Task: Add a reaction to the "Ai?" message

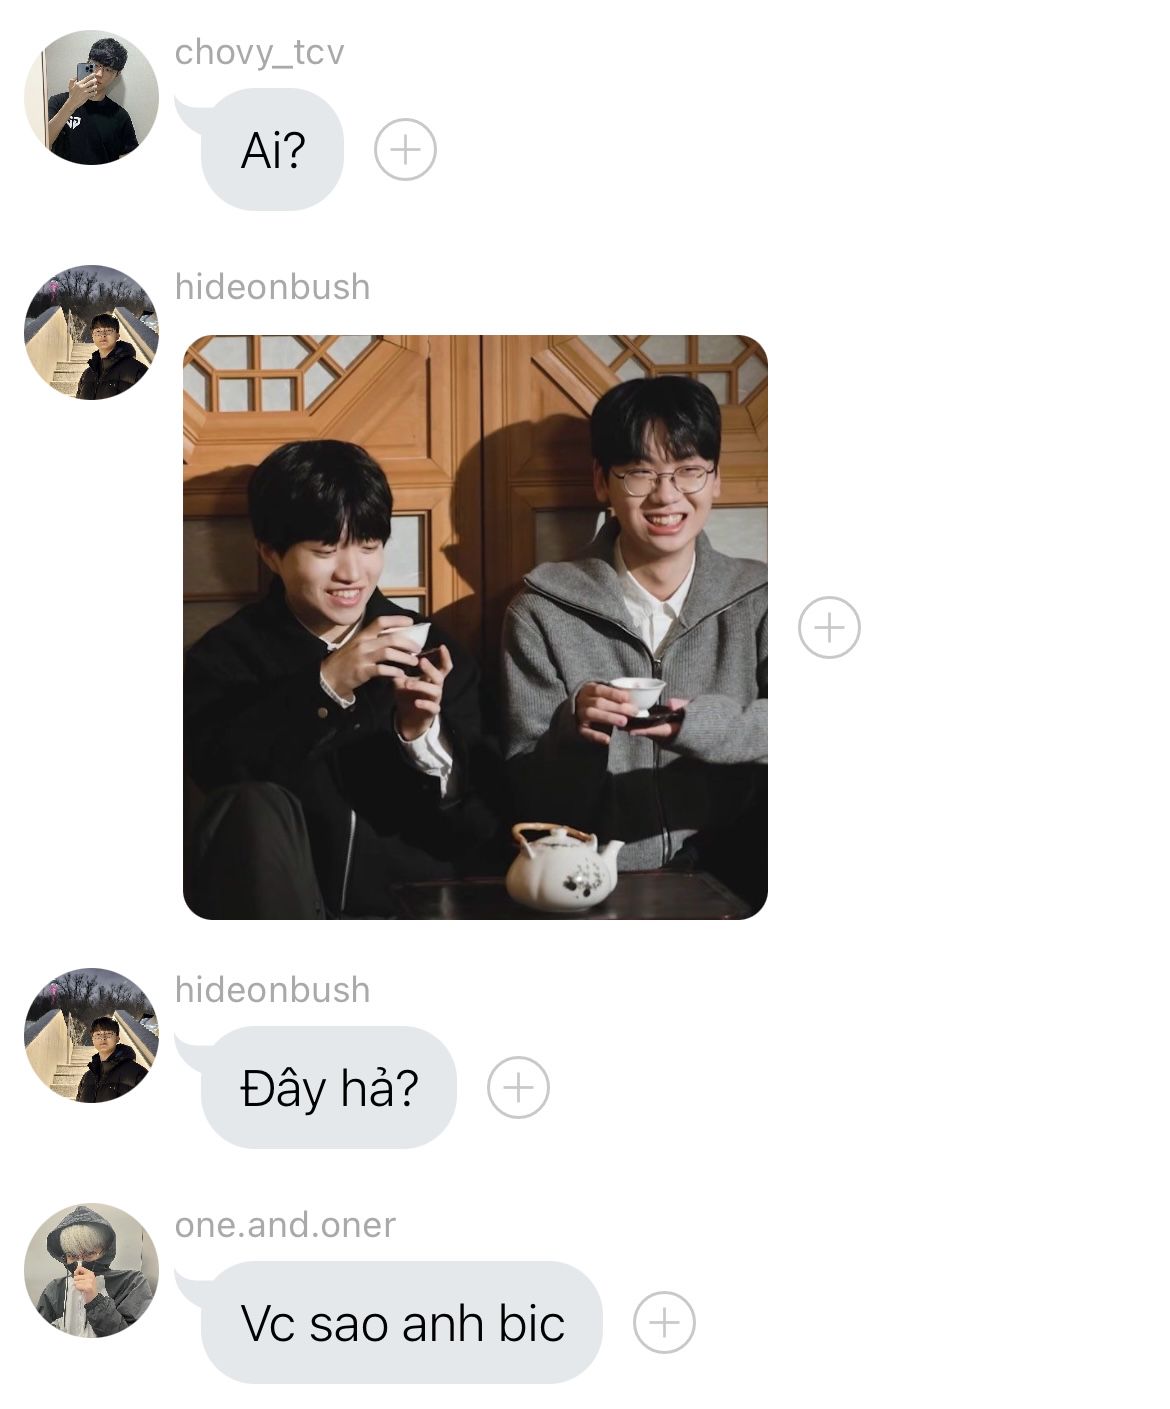Action: click(405, 150)
